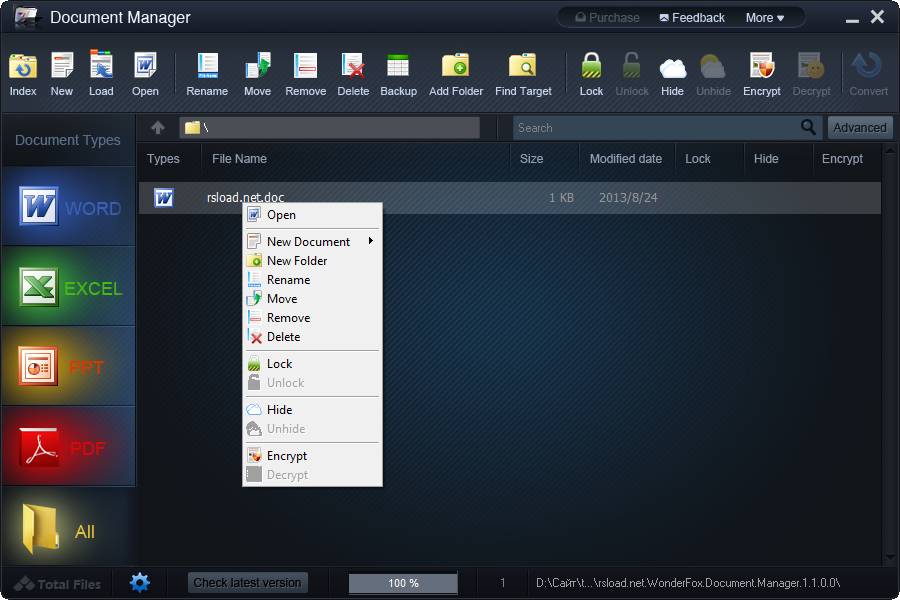Viewport: 900px width, 600px height.
Task: Click the Unhide toolbar icon
Action: (x=713, y=67)
